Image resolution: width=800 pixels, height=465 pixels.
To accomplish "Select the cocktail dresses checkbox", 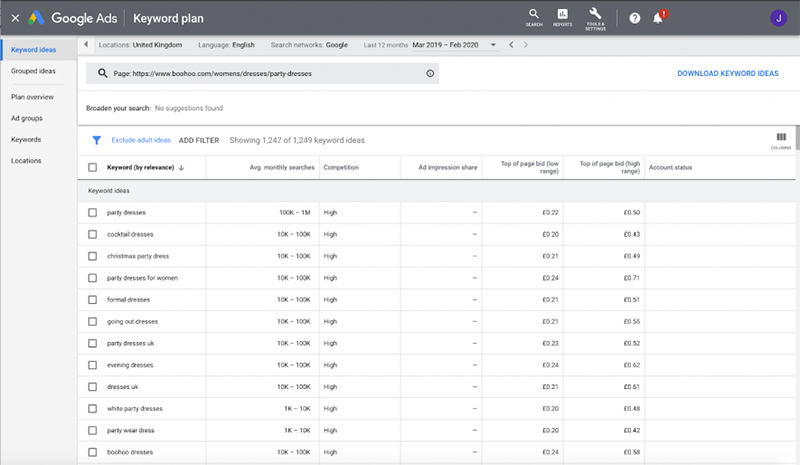I will click(x=92, y=234).
